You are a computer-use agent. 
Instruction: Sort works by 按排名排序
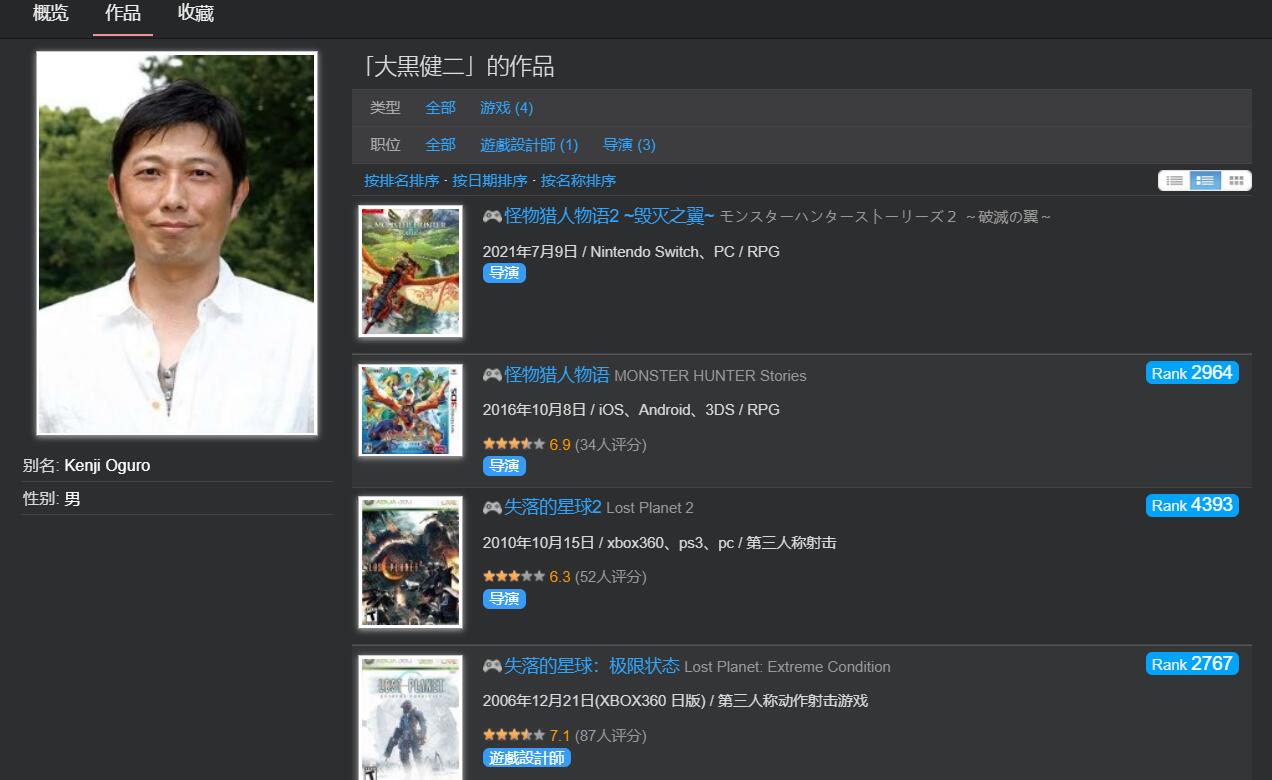pos(401,181)
